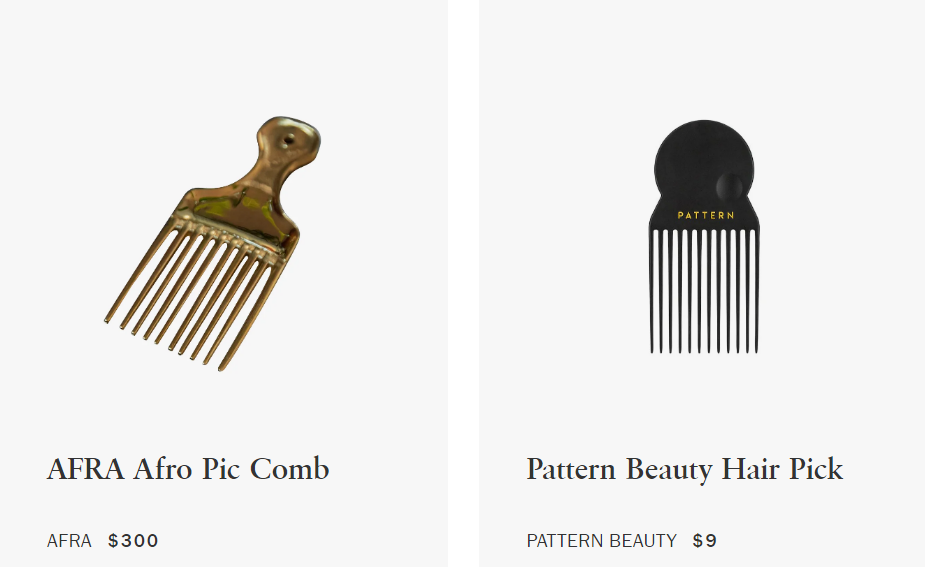Click the AFRA Afro Pic Comb title
925x567 pixels.
click(188, 469)
